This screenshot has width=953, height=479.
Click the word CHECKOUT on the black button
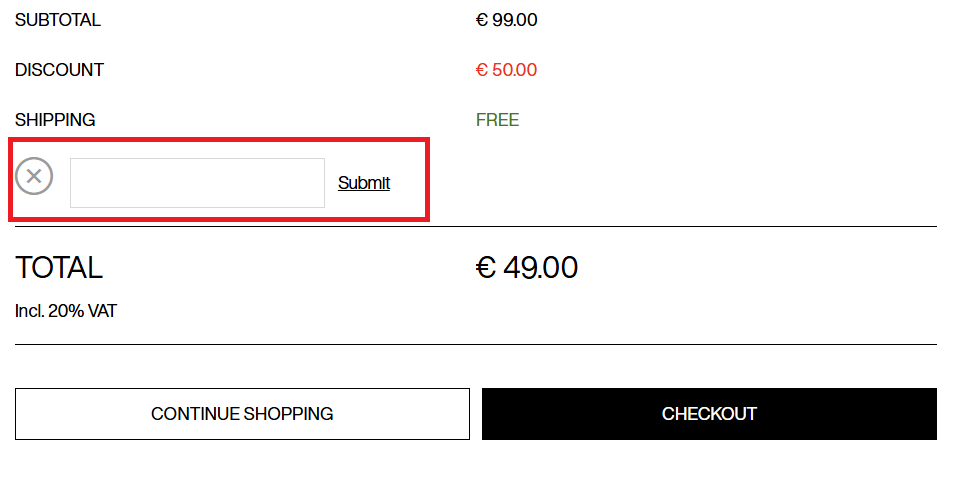[x=709, y=414]
